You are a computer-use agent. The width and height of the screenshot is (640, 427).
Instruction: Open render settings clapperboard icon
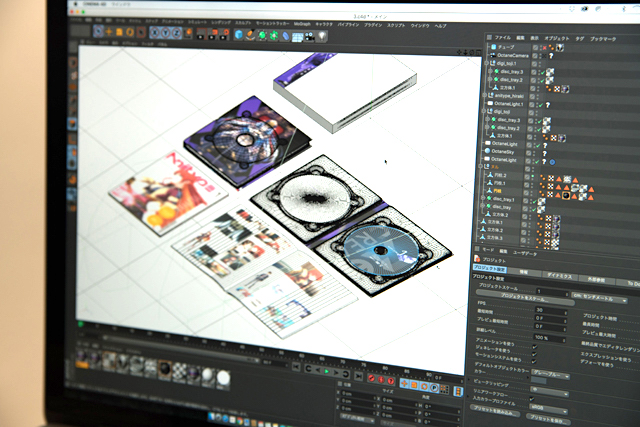click(x=224, y=35)
